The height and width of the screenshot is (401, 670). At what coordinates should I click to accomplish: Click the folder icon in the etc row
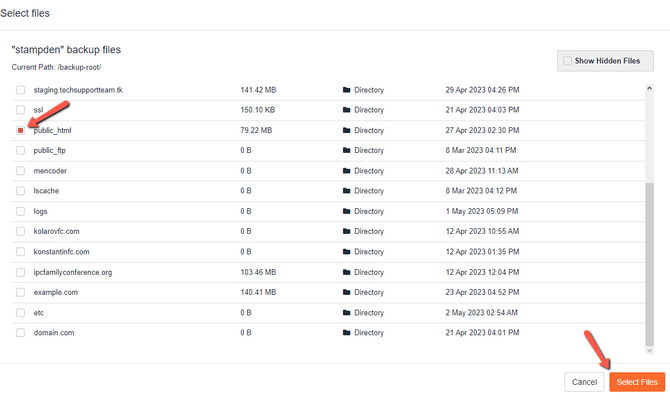coord(346,313)
